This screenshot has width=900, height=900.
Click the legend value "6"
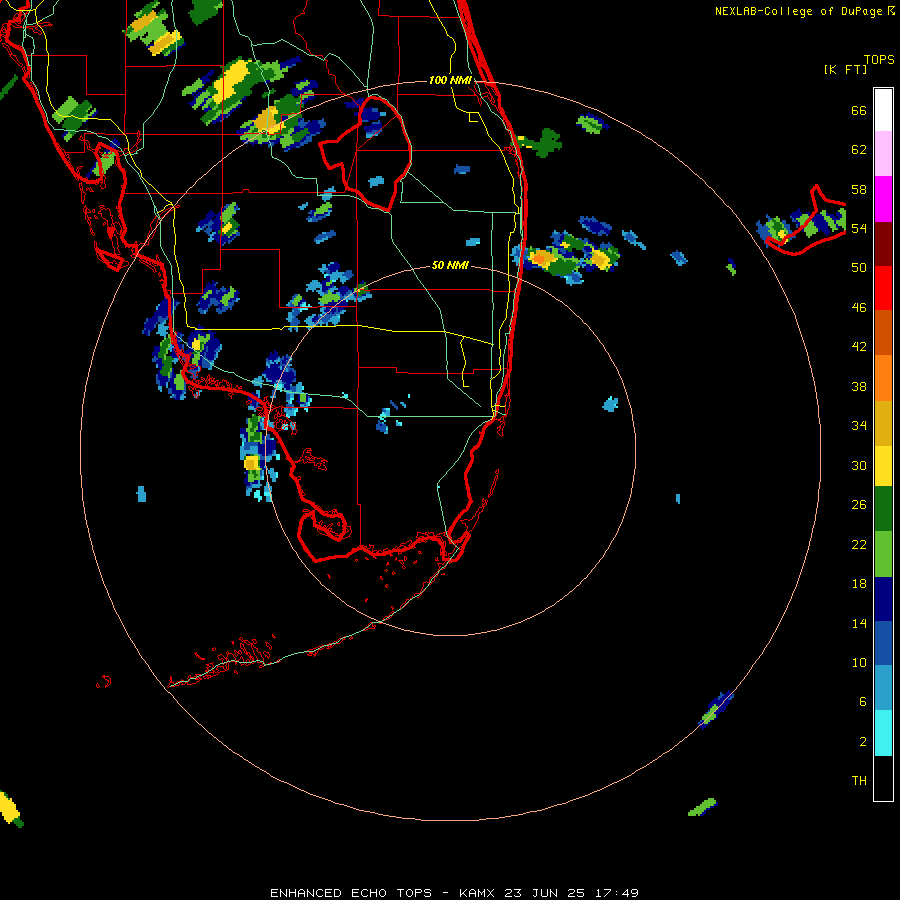point(863,701)
